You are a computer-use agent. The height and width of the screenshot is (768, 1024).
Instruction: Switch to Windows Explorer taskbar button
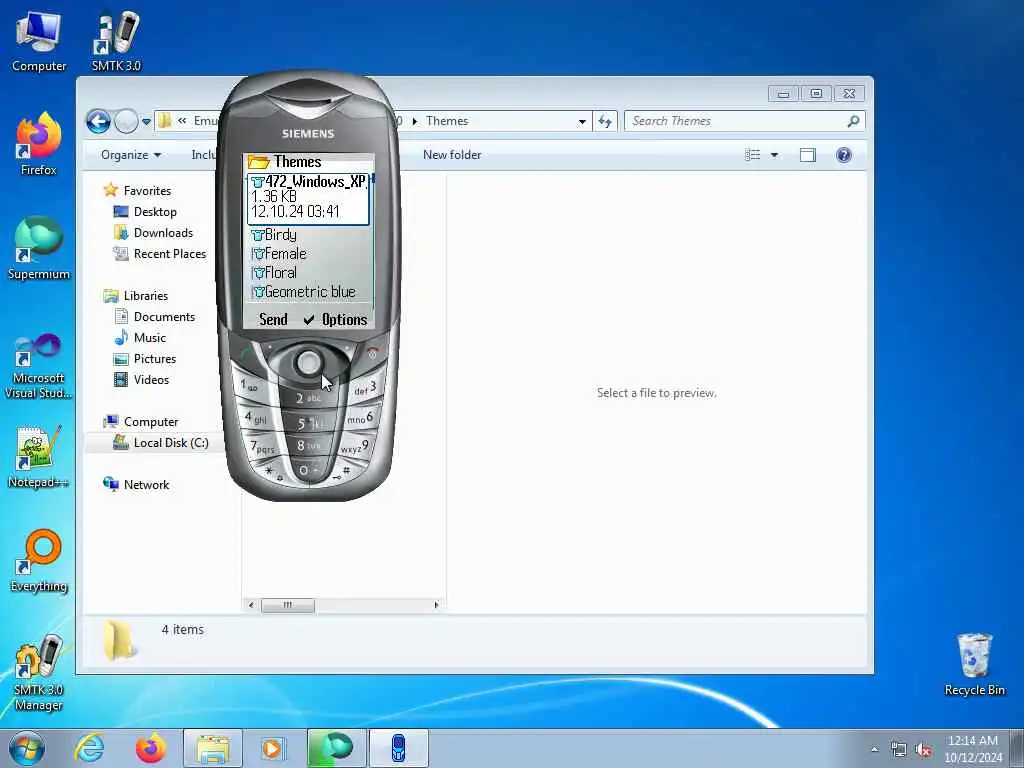213,748
